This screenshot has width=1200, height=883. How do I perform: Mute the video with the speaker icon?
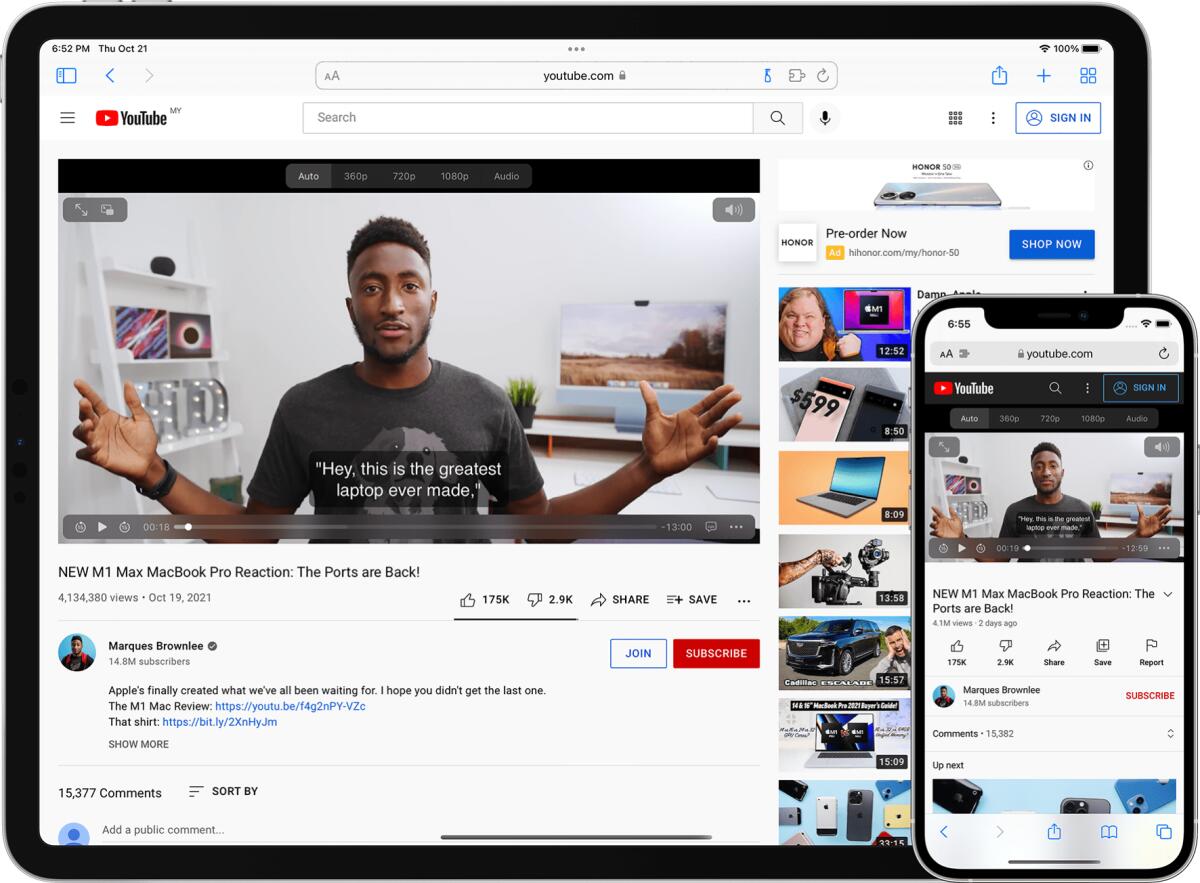coord(733,209)
